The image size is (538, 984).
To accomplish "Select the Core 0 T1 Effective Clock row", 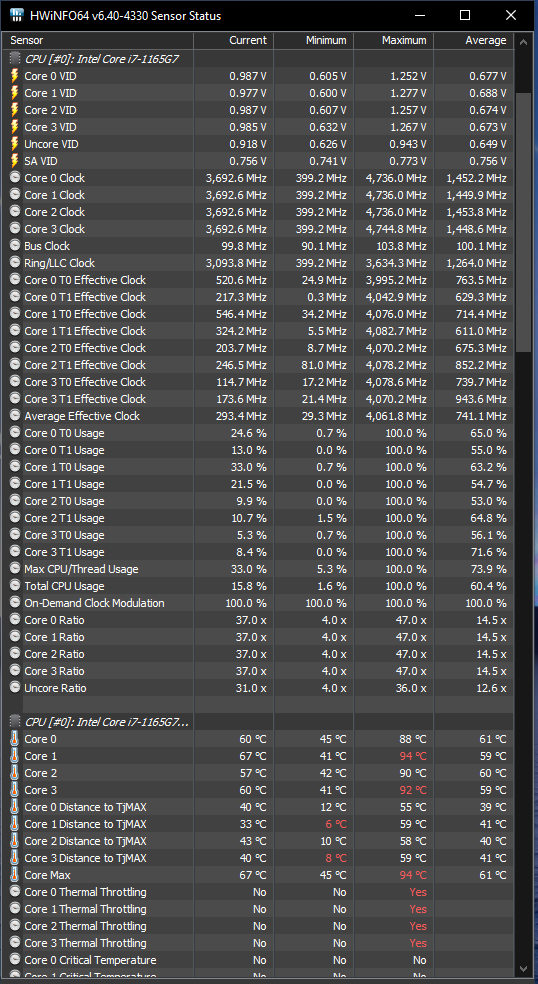I will (x=259, y=297).
